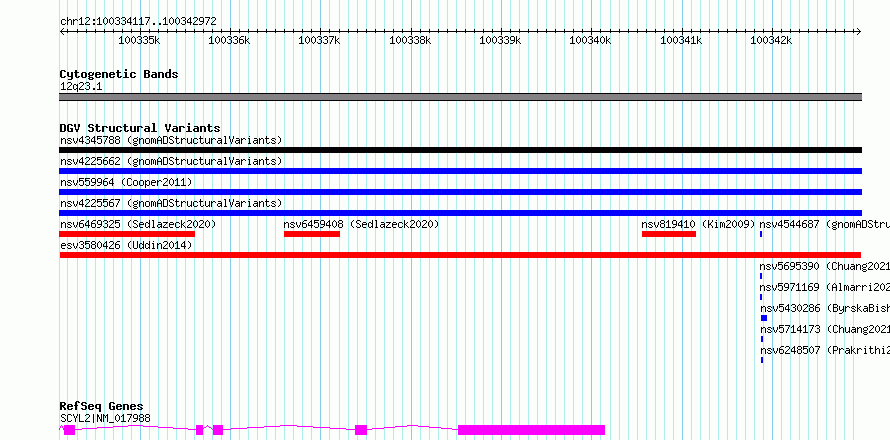Click the 100341k ruler tick label
This screenshot has width=890, height=440.
(681, 40)
